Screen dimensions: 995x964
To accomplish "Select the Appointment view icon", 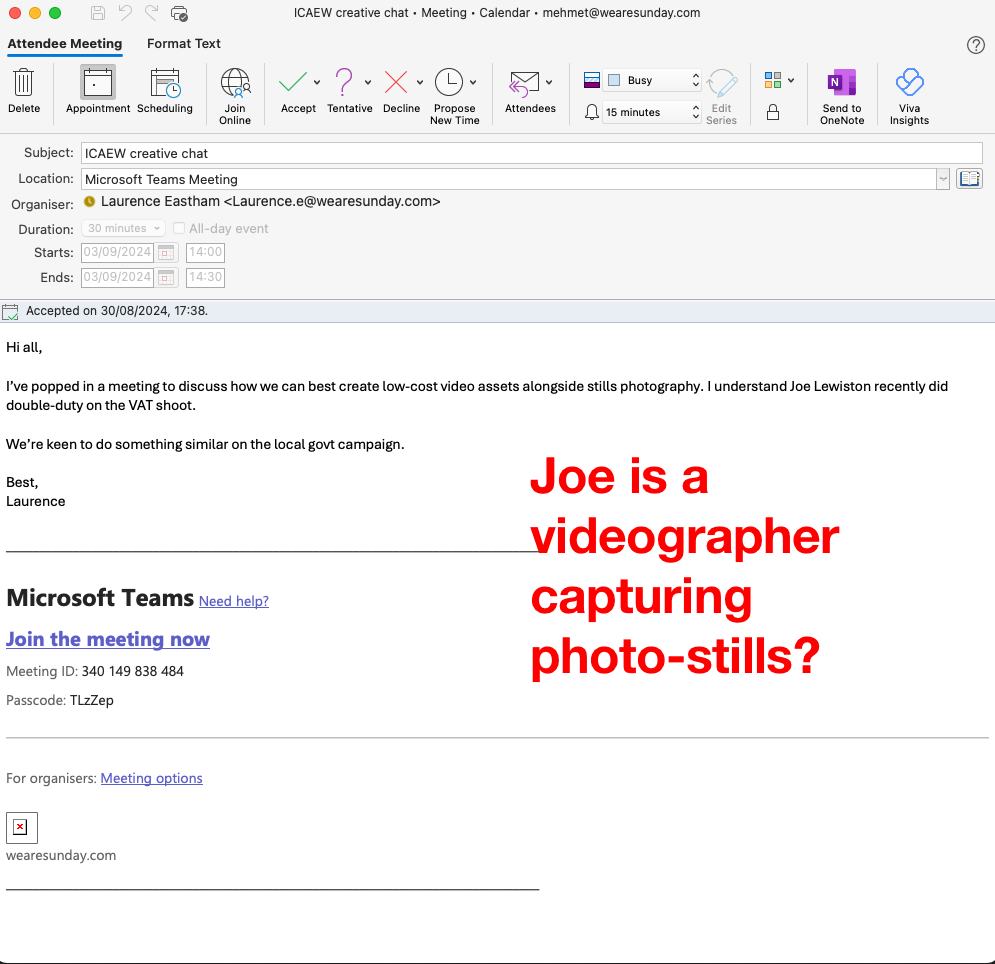I will (x=98, y=83).
